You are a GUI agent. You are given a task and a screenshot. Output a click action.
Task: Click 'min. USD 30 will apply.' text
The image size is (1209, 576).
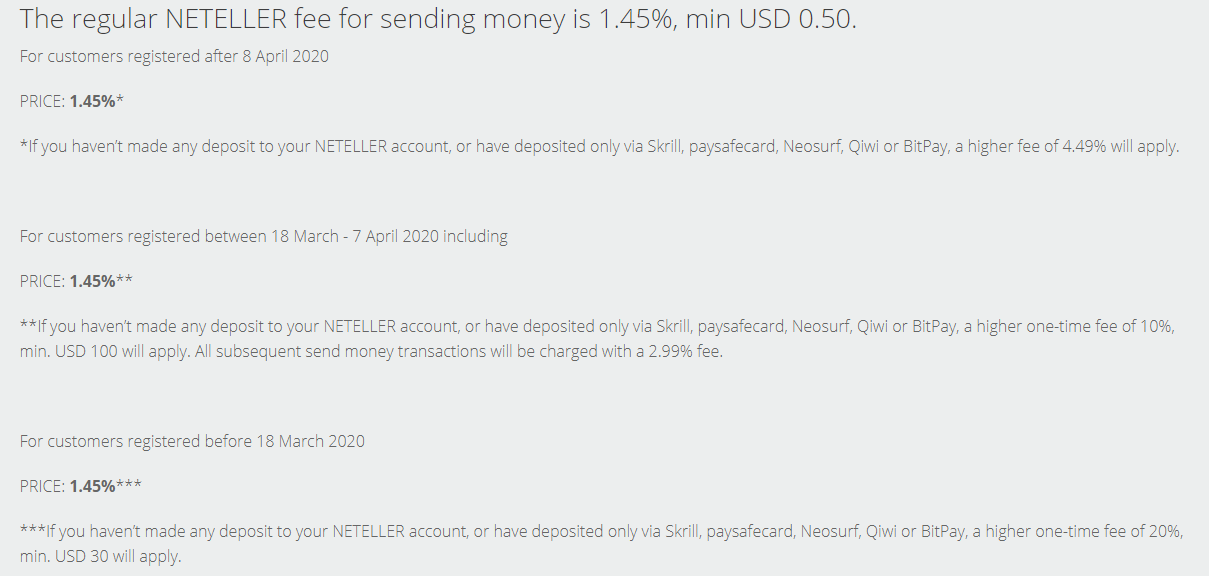tap(101, 557)
